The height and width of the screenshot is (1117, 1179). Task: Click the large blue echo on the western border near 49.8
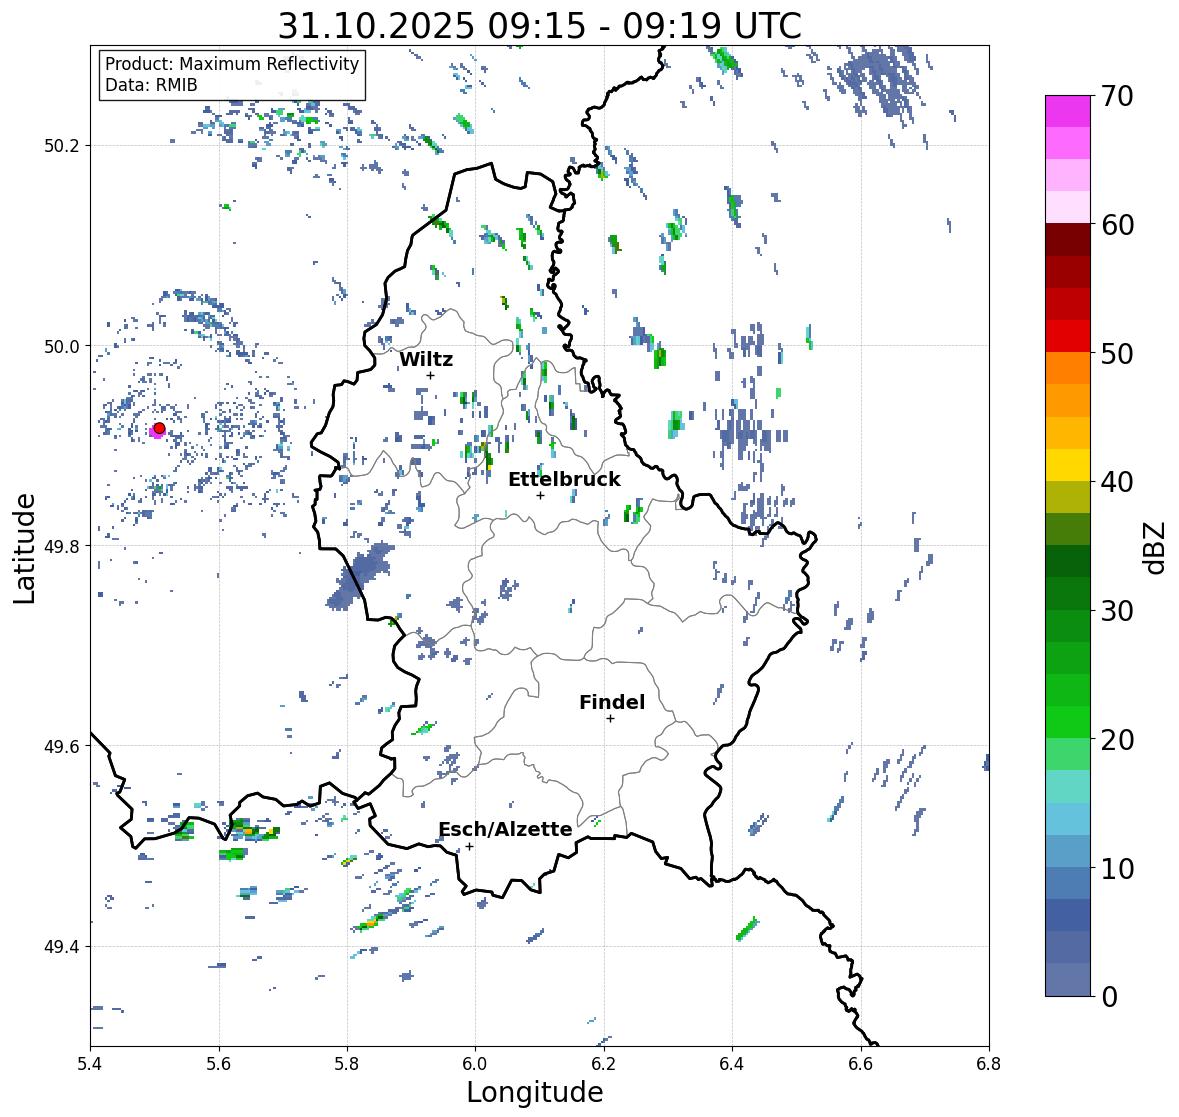[361, 575]
